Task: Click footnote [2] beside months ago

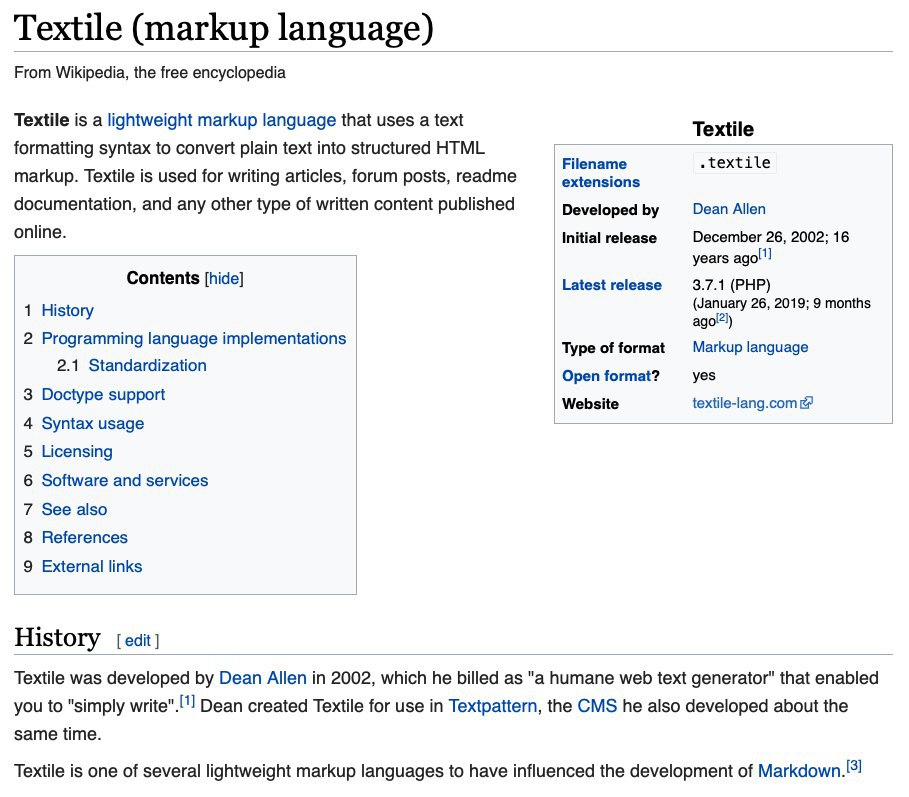Action: pyautogui.click(x=722, y=317)
